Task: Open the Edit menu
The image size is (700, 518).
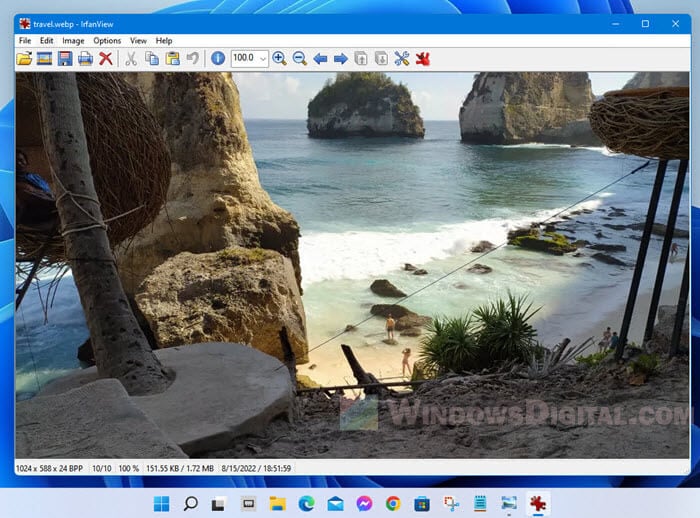Action: click(46, 41)
